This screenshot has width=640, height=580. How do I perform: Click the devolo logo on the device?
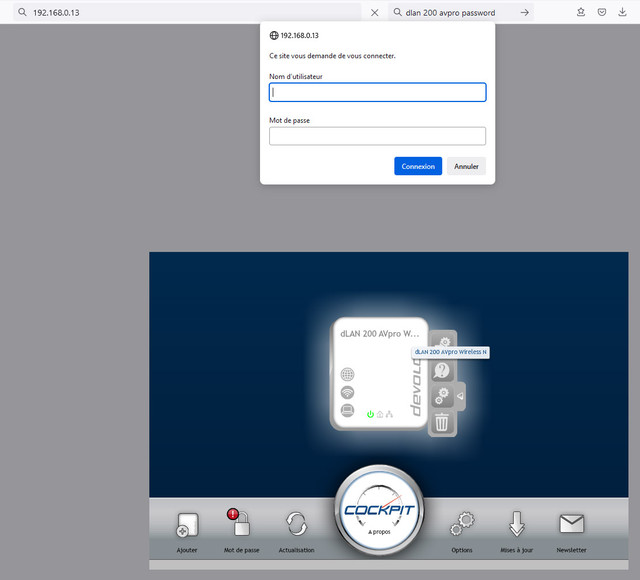click(416, 387)
